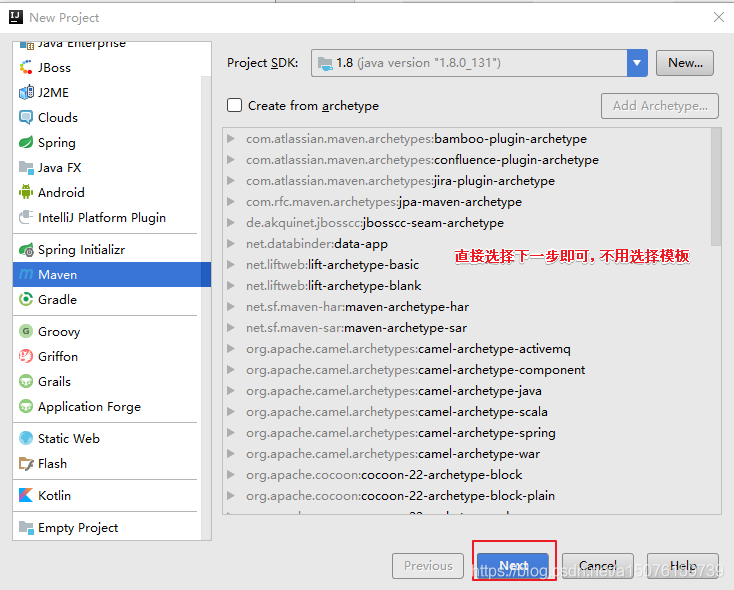This screenshot has height=590, width=734.
Task: Select Spring Initializr project type
Action: tap(107, 250)
